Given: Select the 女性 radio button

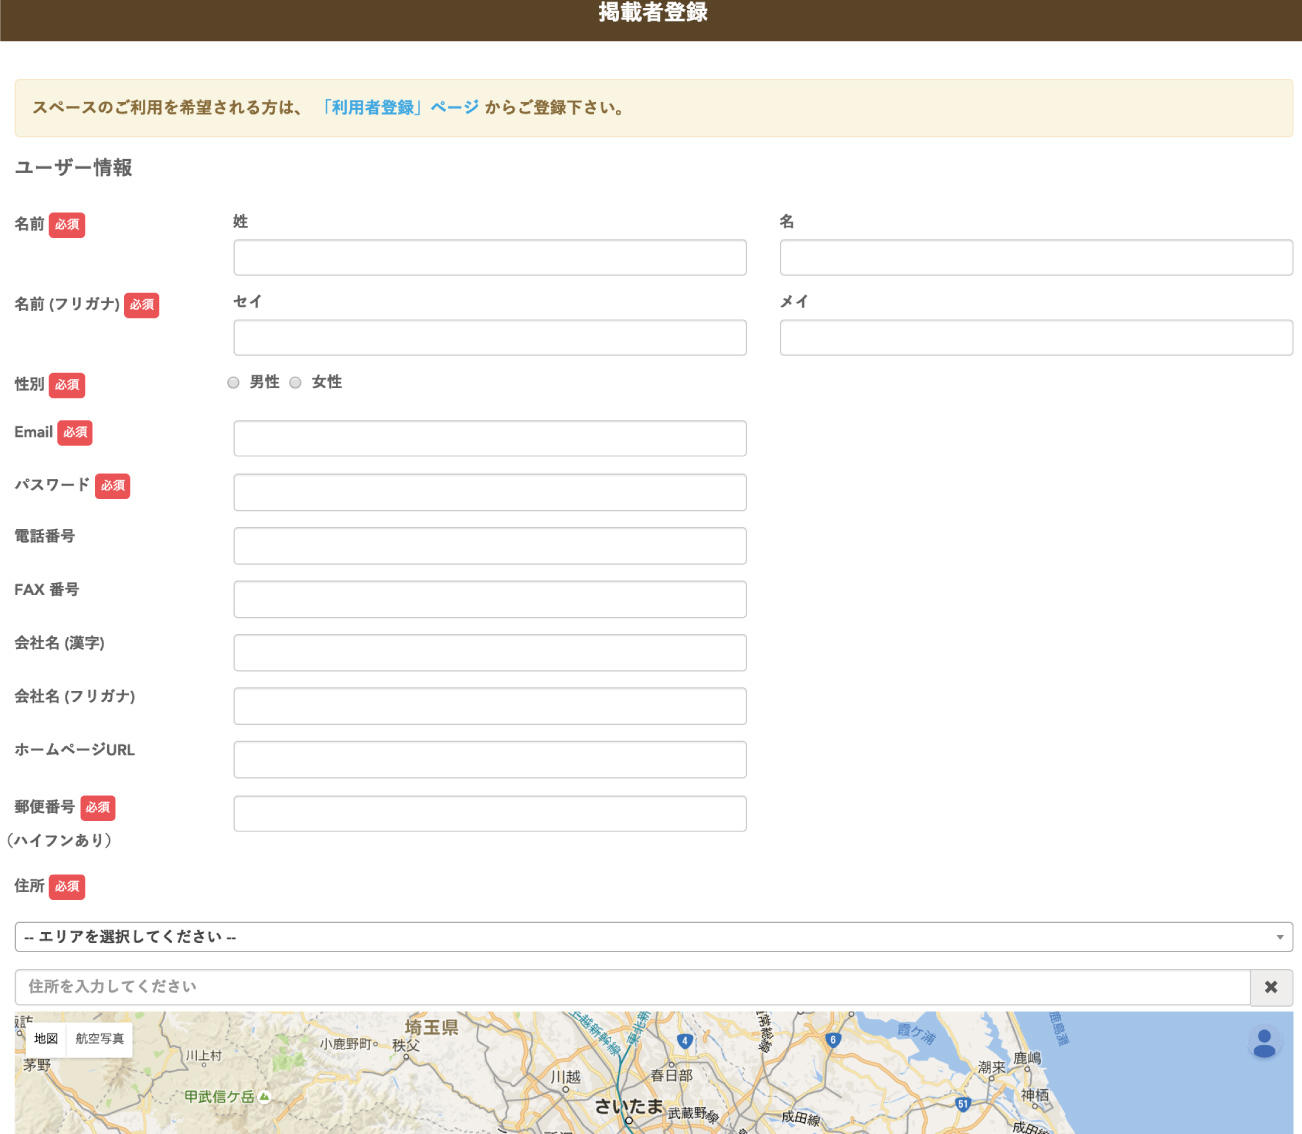Looking at the screenshot, I should pyautogui.click(x=296, y=383).
